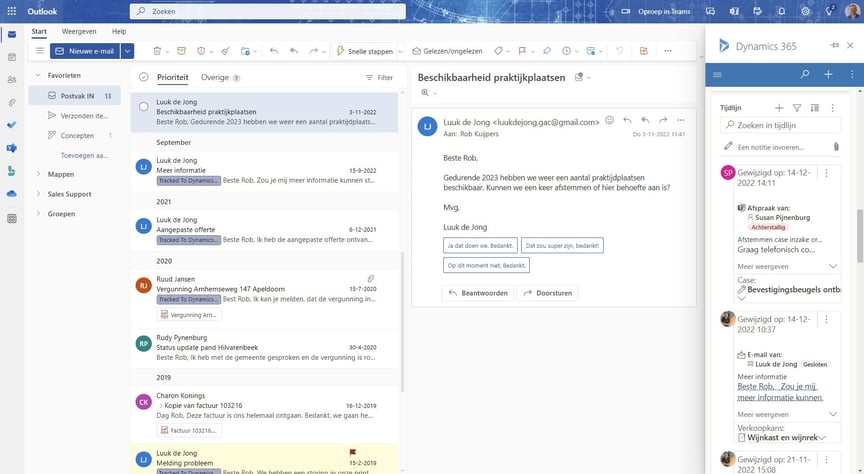Click the Outlook search box
This screenshot has width=864, height=474.
coord(268,11)
